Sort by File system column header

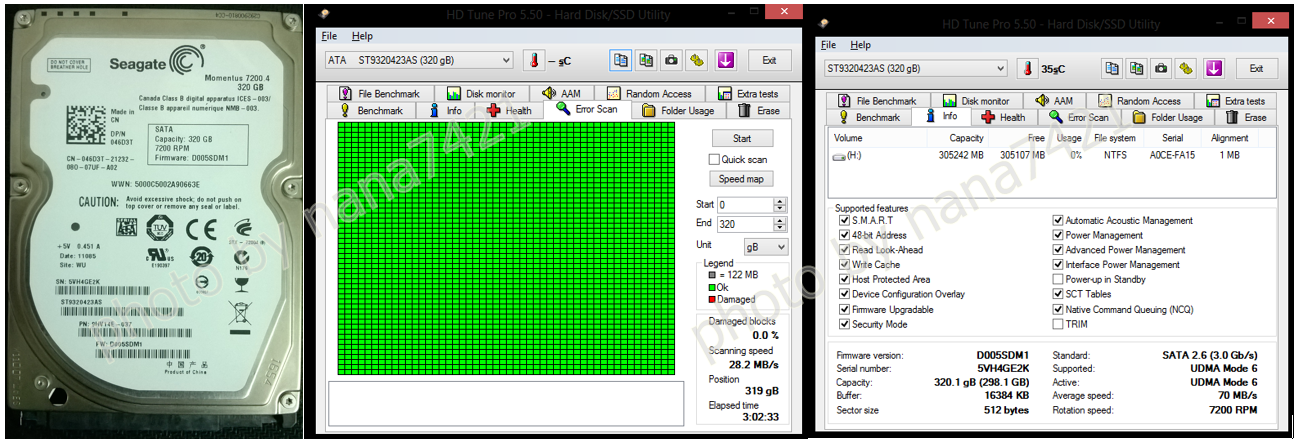point(1115,138)
